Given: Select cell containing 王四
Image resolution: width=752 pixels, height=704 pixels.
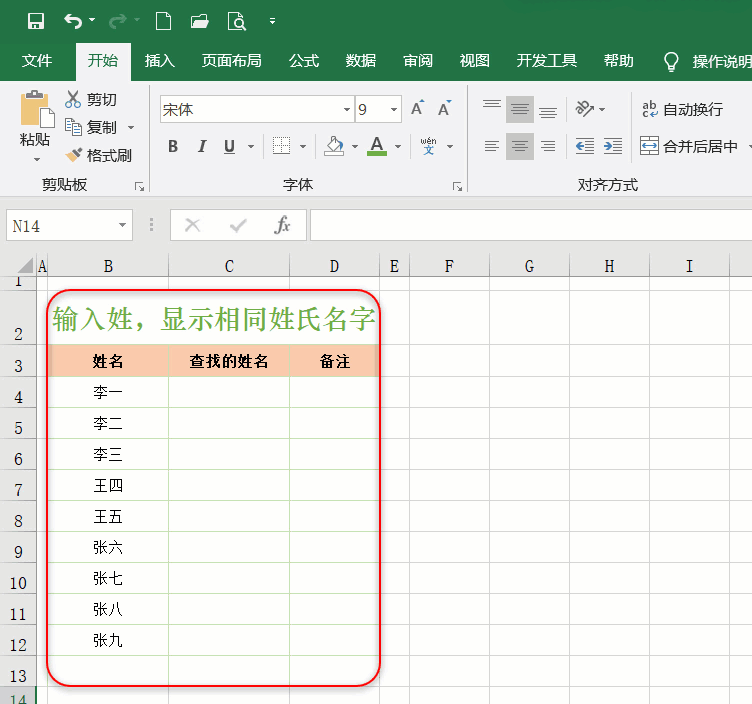Looking at the screenshot, I should pos(108,485).
